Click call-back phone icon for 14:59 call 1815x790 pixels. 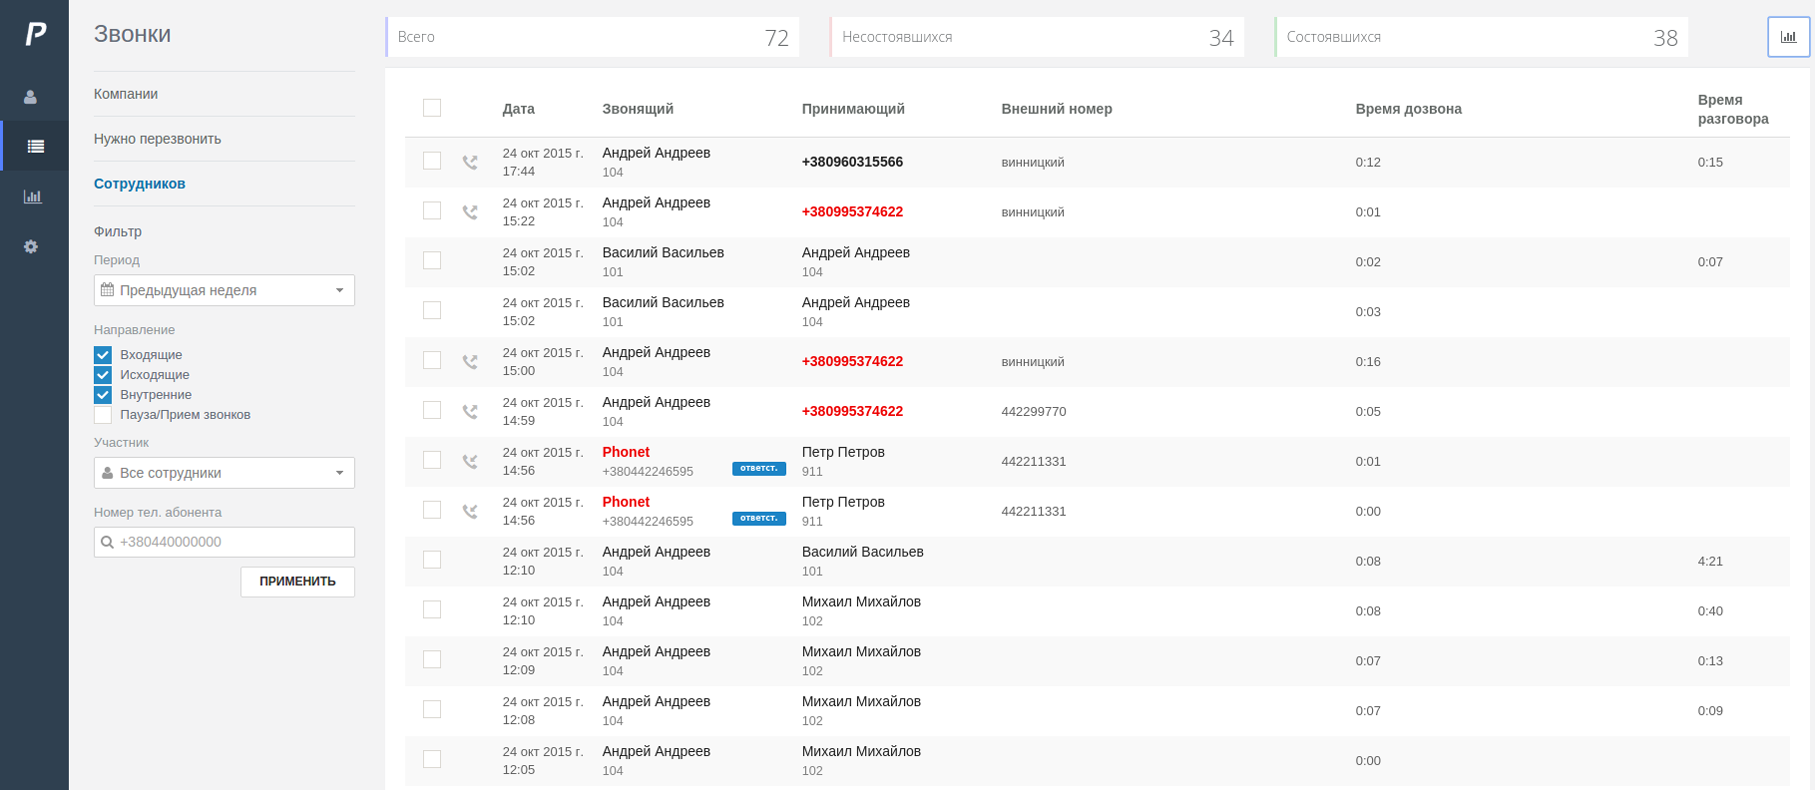click(470, 412)
